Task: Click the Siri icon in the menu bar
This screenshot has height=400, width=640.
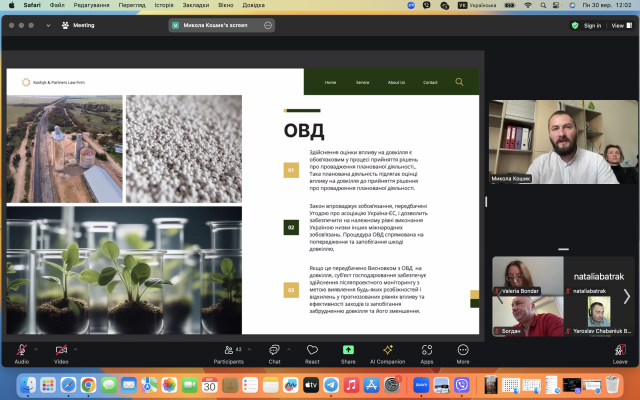Action: coord(572,5)
